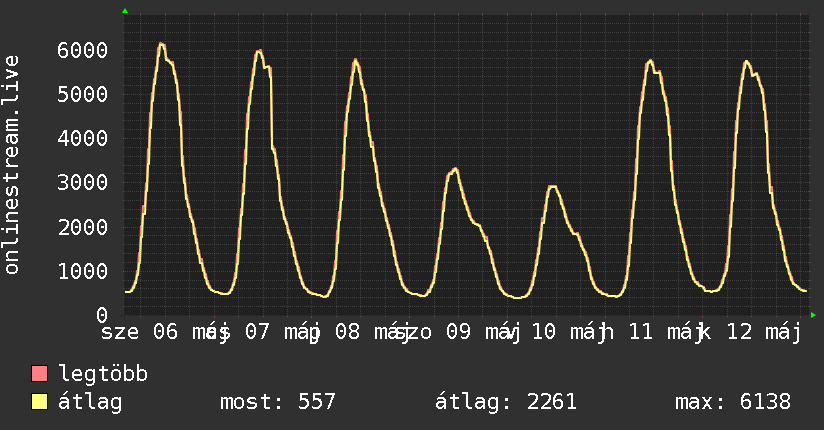Select the legtöbb legend label
This screenshot has height=430, width=824.
point(103,374)
